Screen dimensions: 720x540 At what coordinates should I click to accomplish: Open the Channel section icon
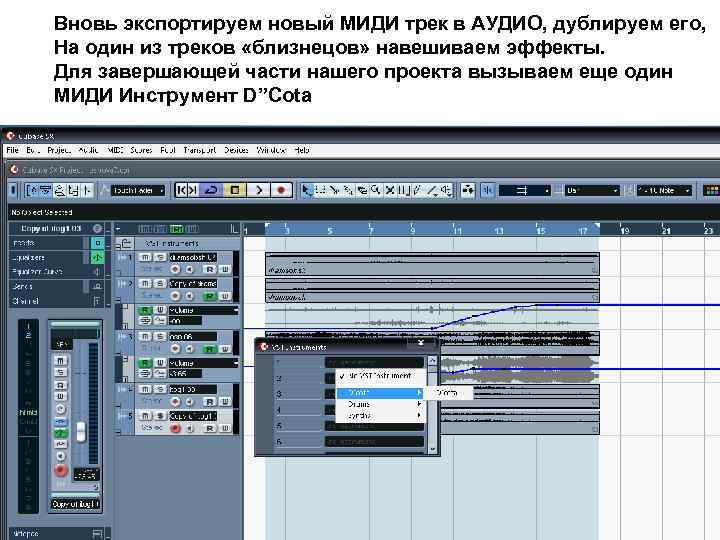click(97, 301)
